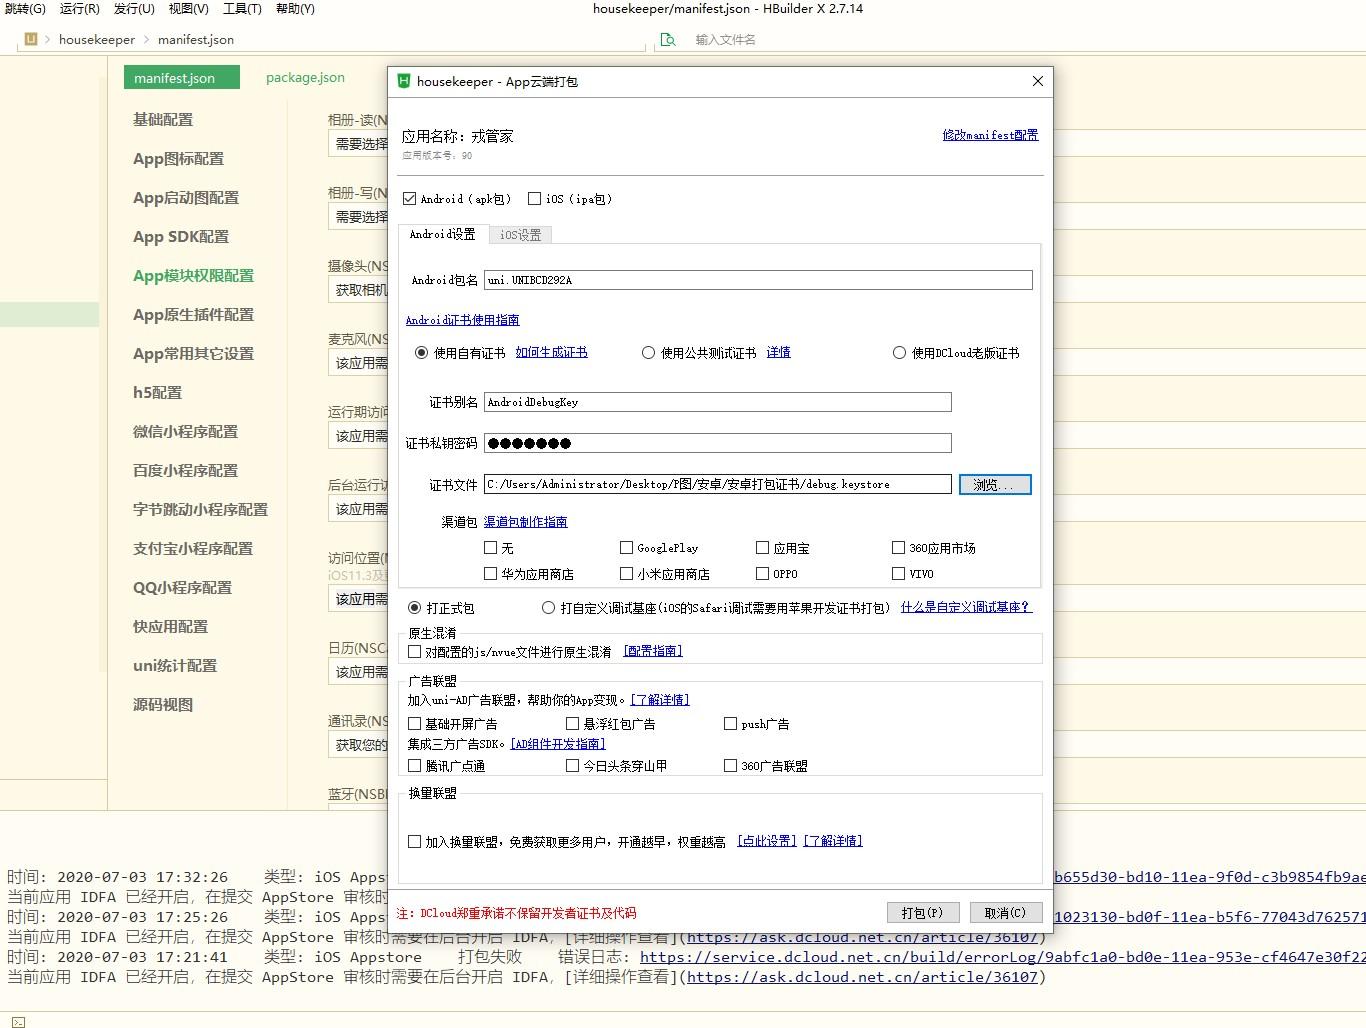Enable the iOS (ipa包) checkbox
Viewport: 1366px width, 1028px height.
534,199
